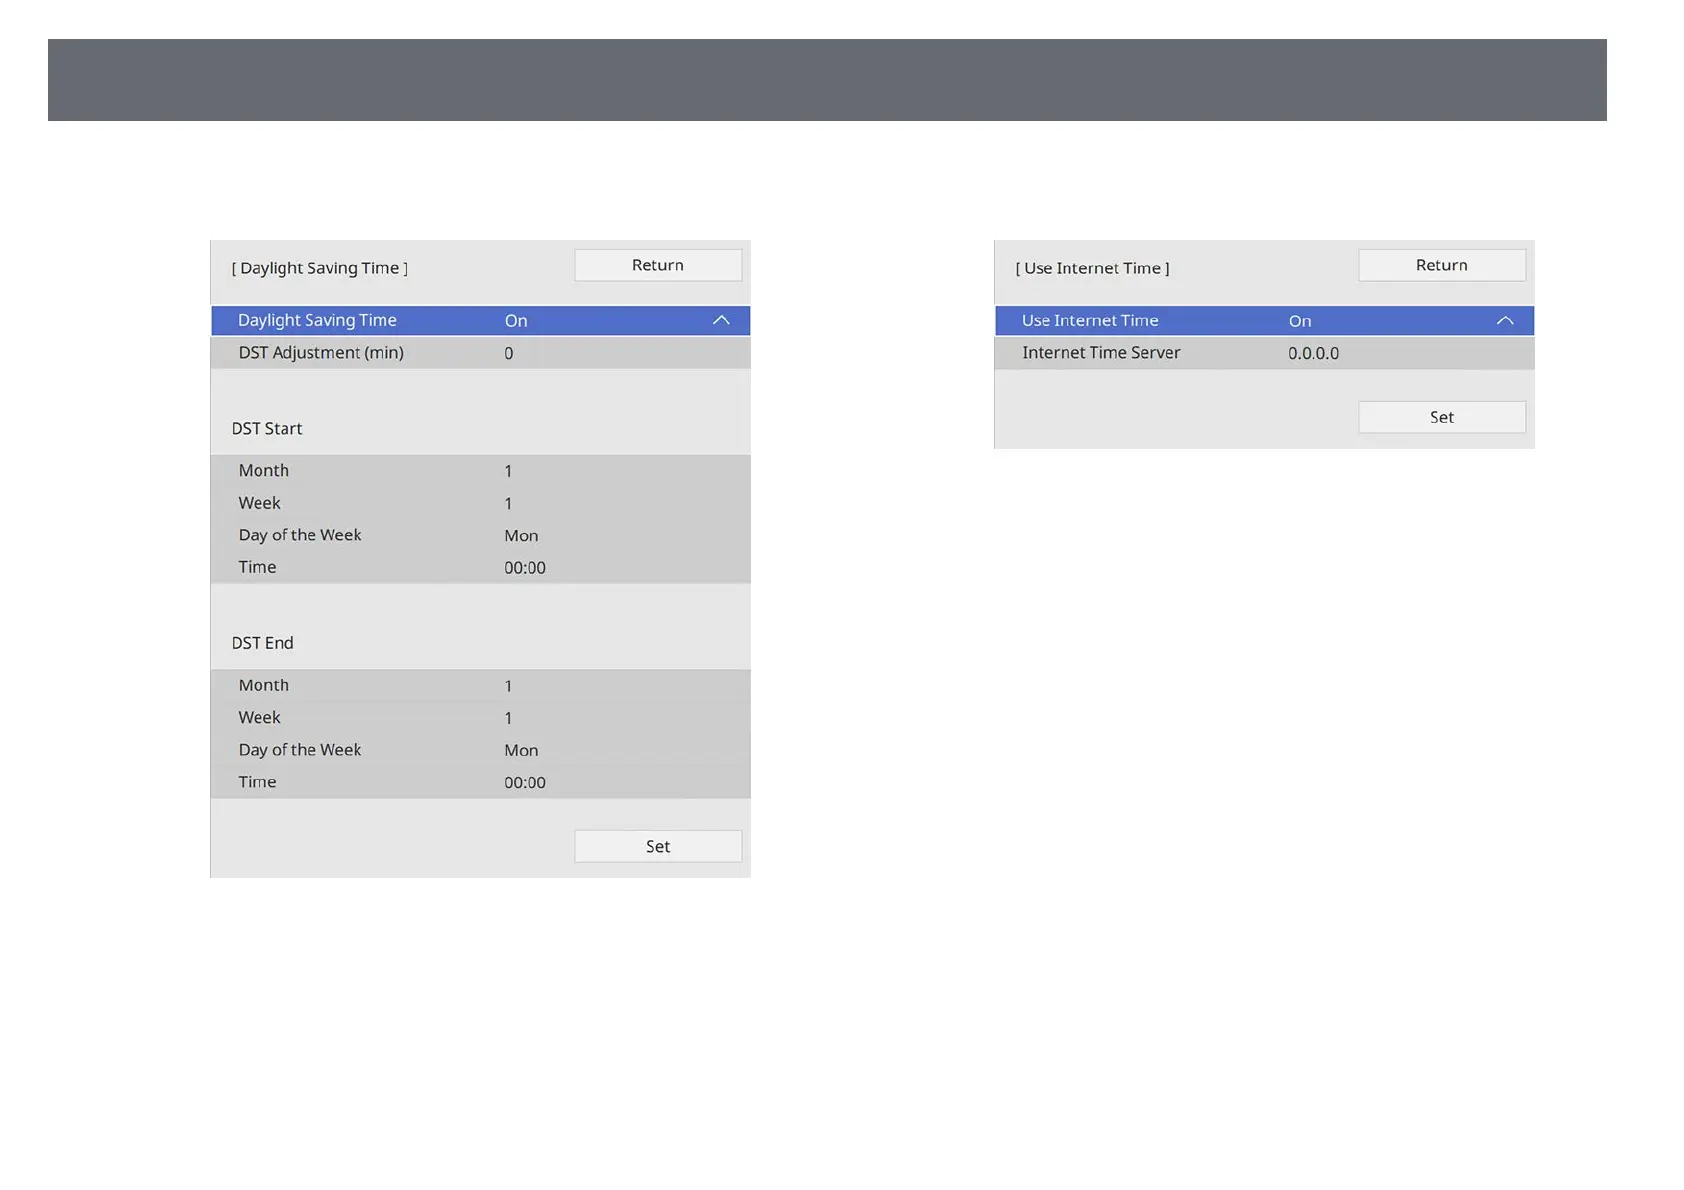Change the DST Start day value Mon
This screenshot has height=1190, width=1684.
pos(521,535)
